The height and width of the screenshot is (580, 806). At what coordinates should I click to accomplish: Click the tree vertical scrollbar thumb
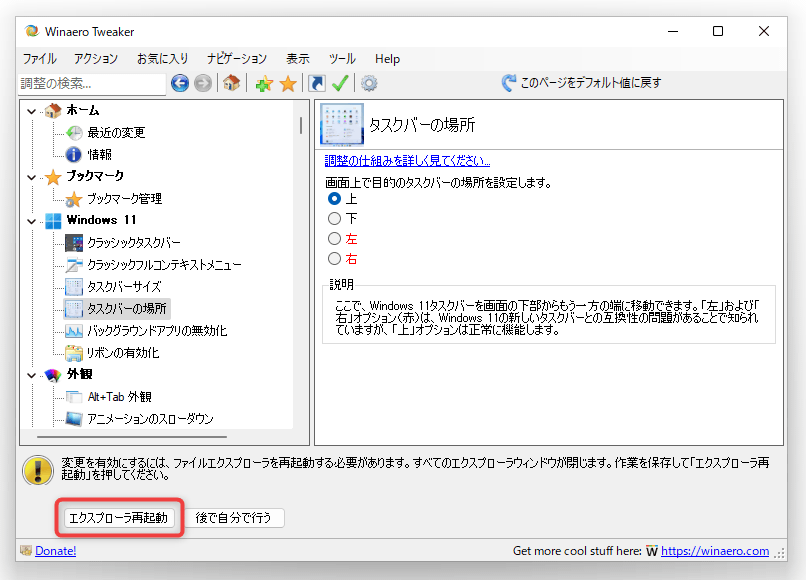pyautogui.click(x=301, y=125)
